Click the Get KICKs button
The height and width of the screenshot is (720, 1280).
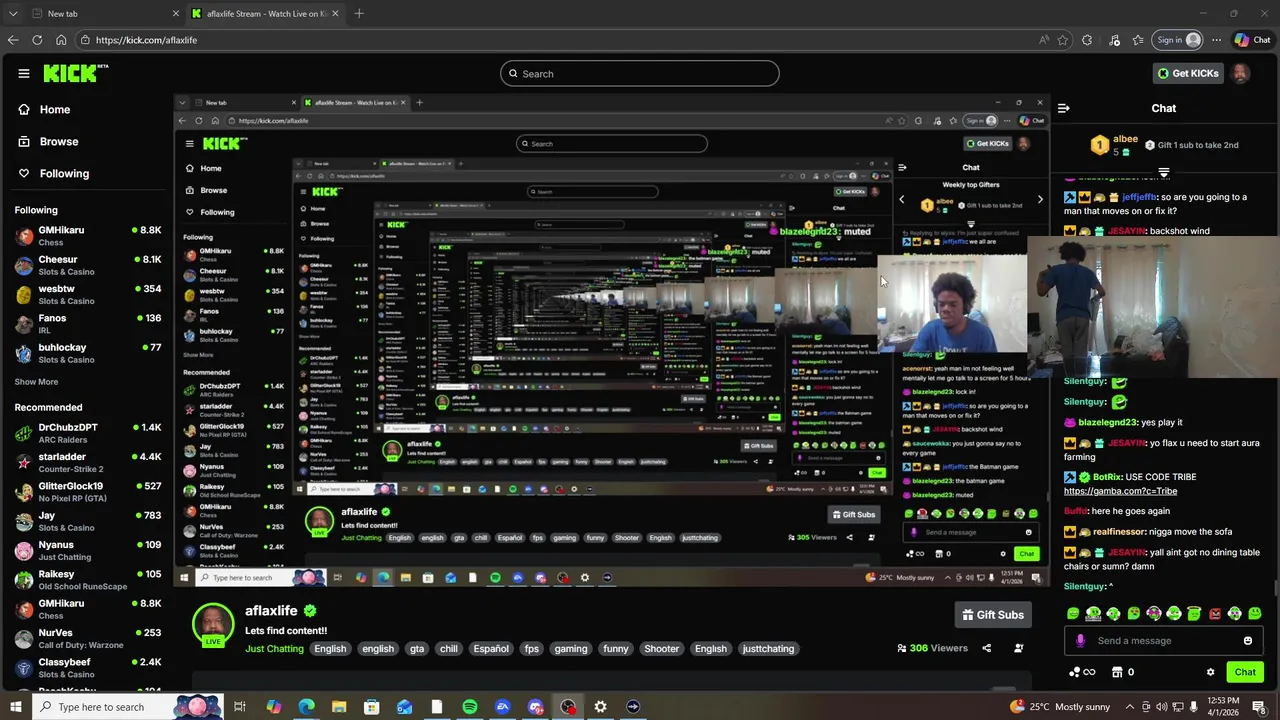[1188, 73]
